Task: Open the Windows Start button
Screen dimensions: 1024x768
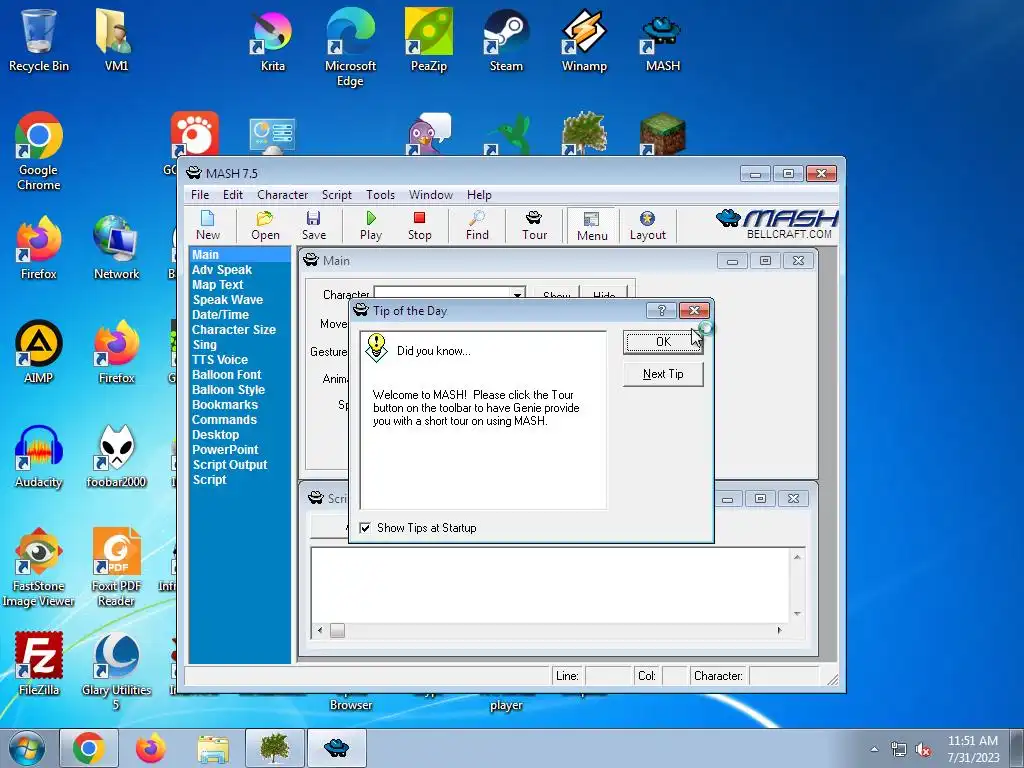Action: (26, 748)
